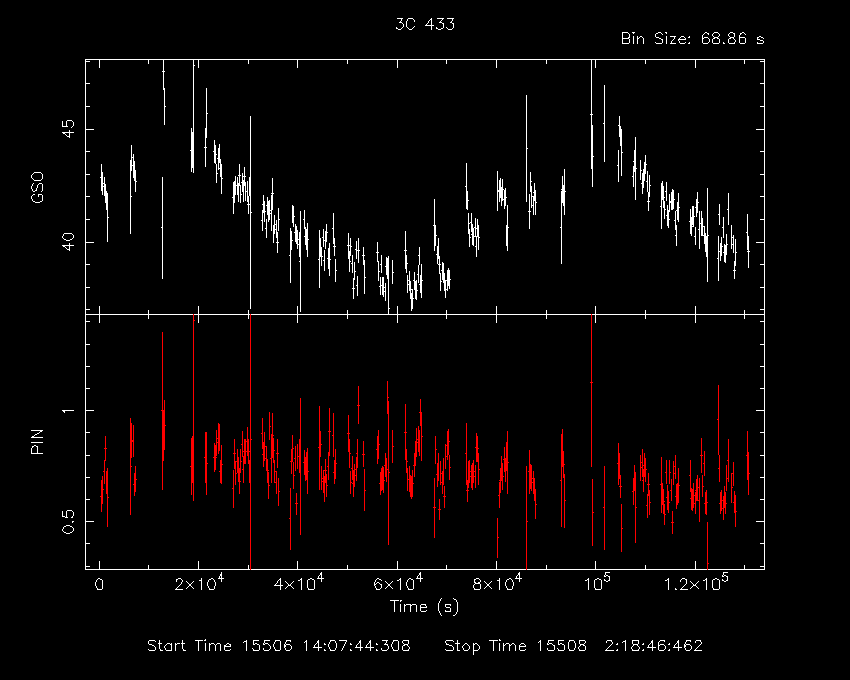Click the x-axis tick label 6×10^4
The image size is (850, 680).
(398, 582)
